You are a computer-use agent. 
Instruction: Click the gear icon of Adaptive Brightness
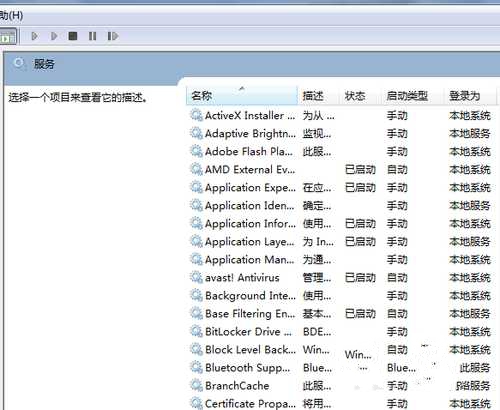[x=196, y=133]
